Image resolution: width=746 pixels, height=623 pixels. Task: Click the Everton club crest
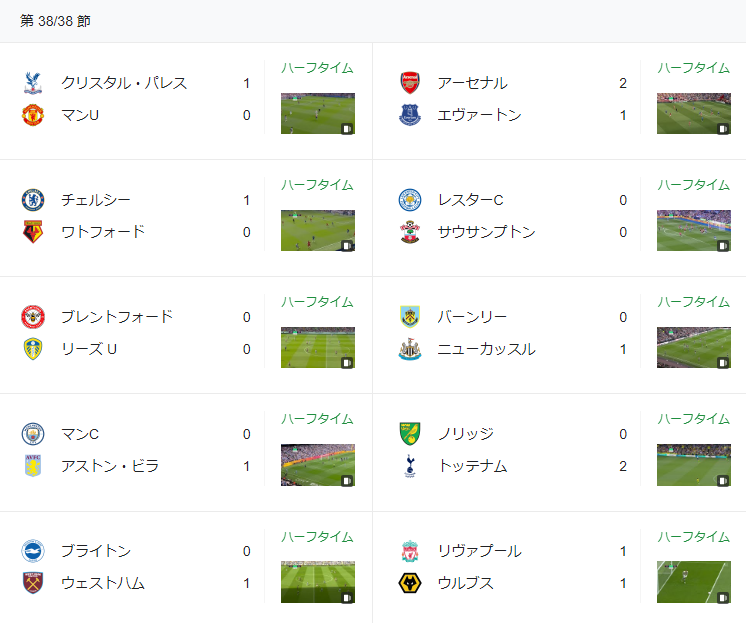click(409, 115)
